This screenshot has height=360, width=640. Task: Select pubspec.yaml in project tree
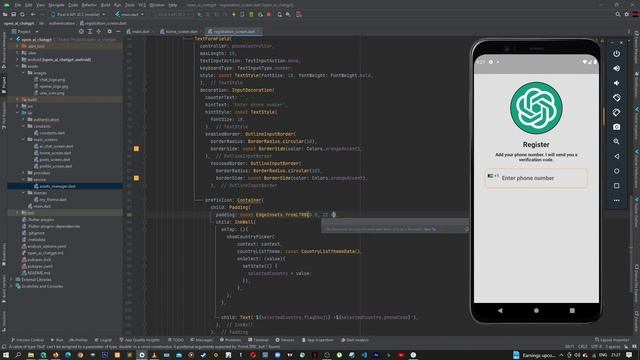click(x=37, y=266)
